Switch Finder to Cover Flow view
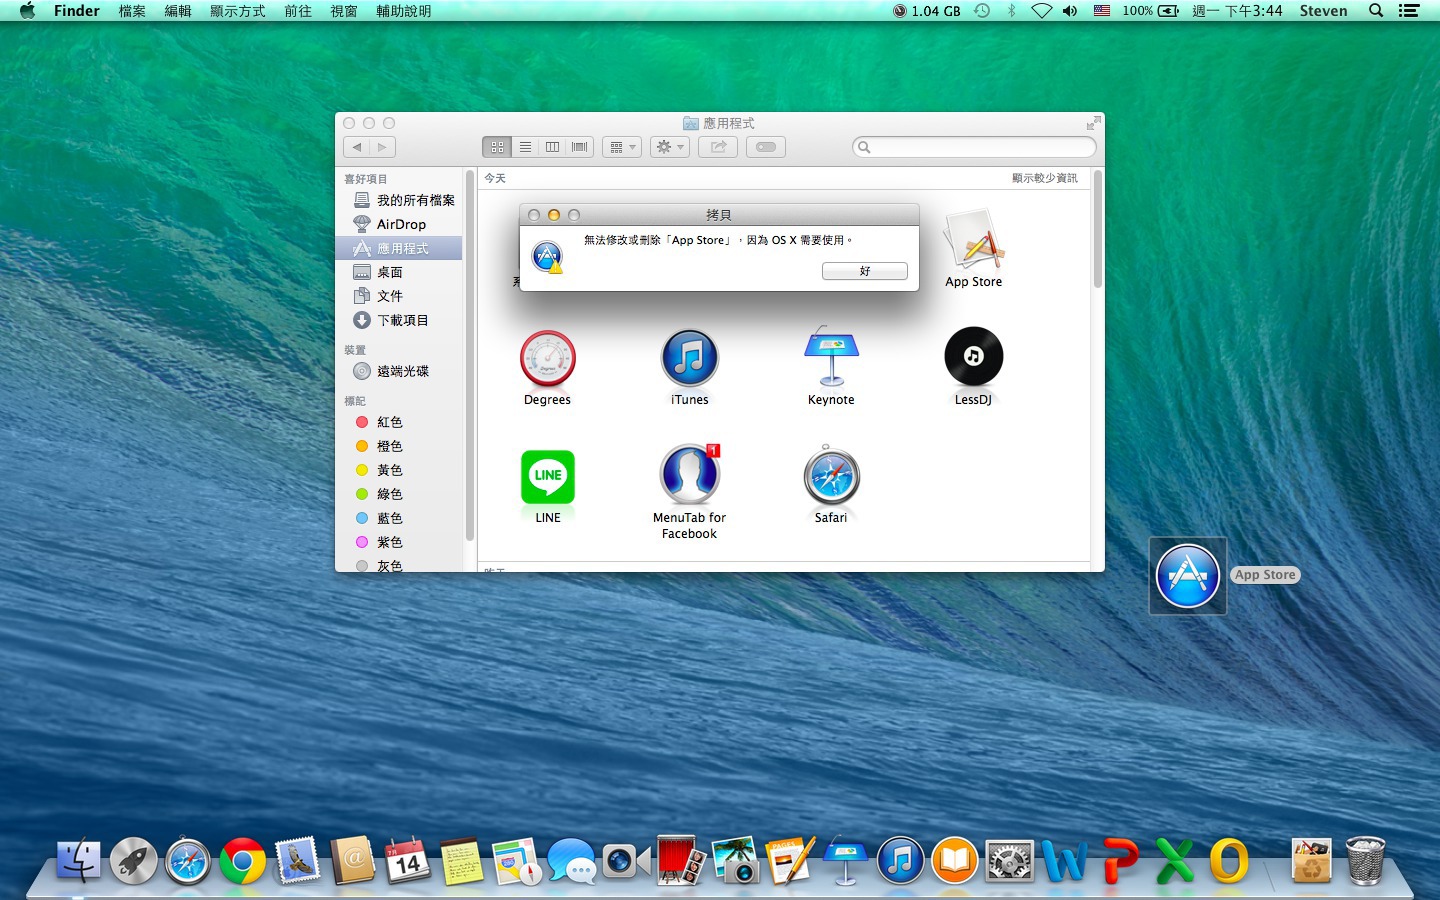The height and width of the screenshot is (900, 1440). (580, 147)
